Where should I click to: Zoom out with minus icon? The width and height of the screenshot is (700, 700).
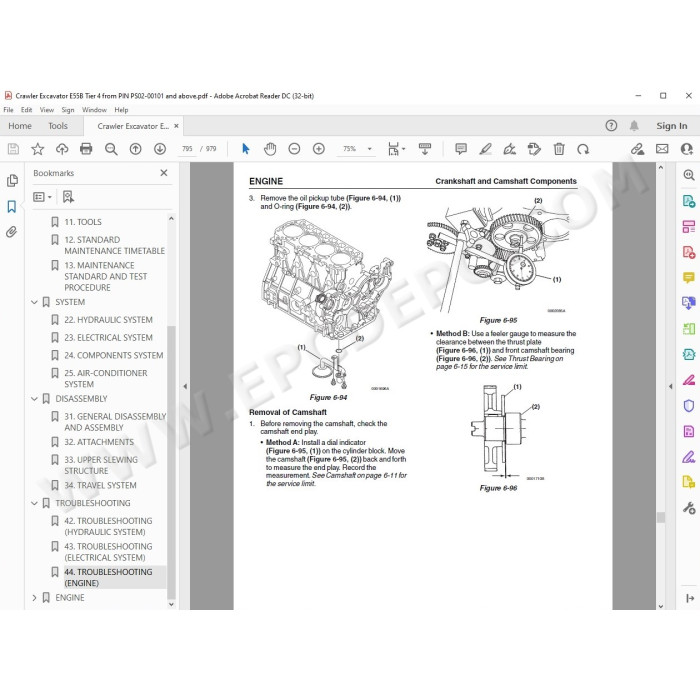294,149
